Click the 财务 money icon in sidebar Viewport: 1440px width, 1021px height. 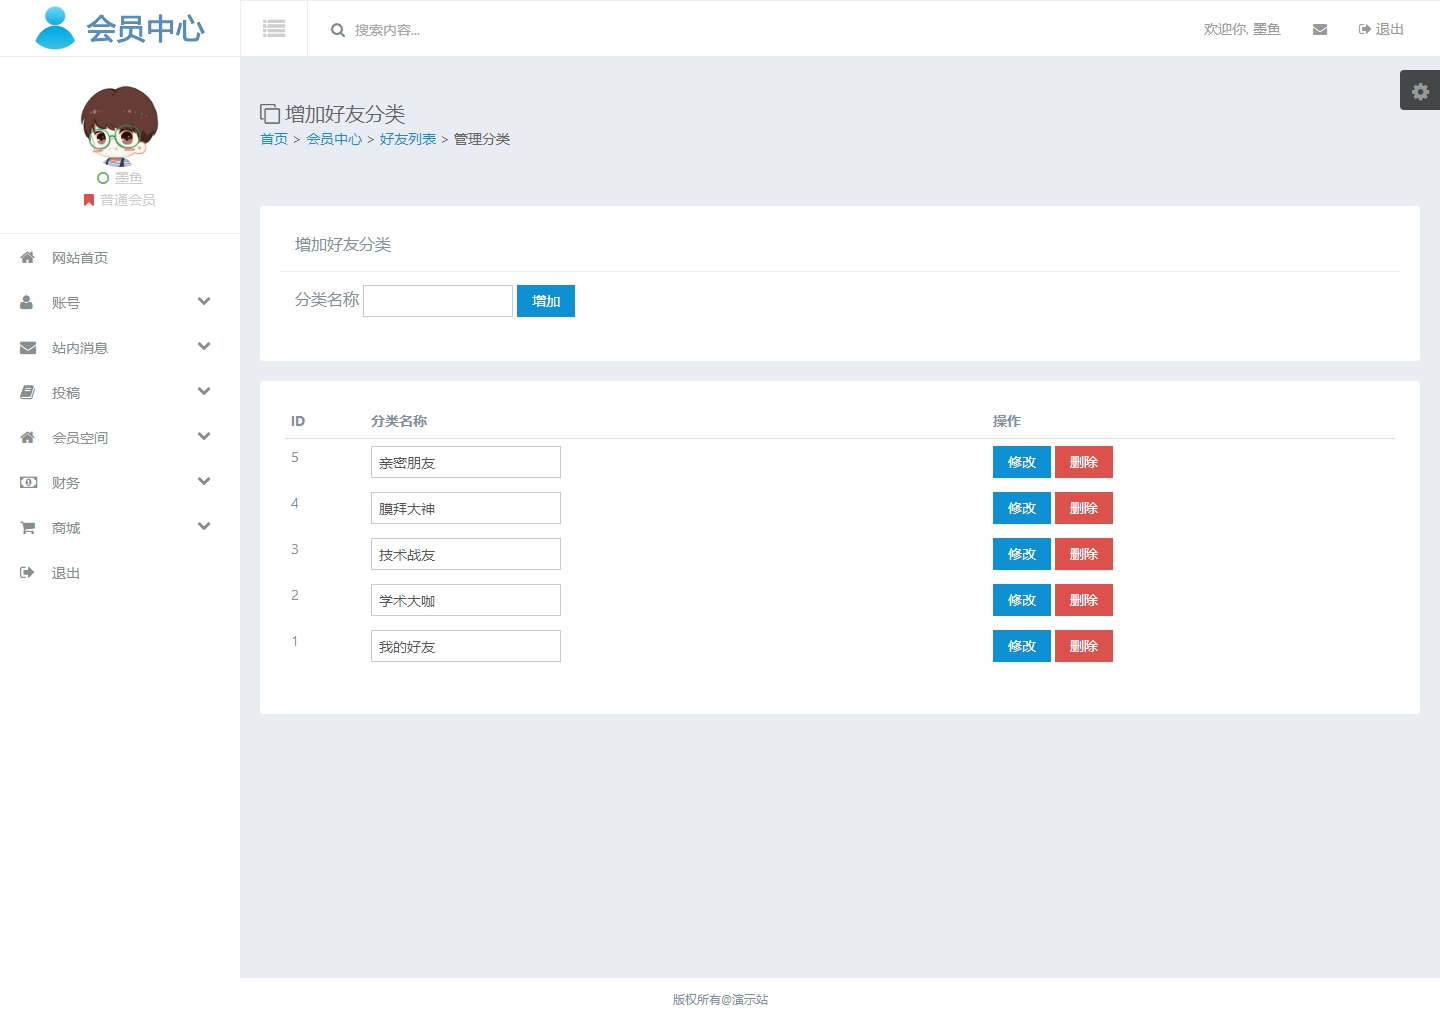(28, 483)
